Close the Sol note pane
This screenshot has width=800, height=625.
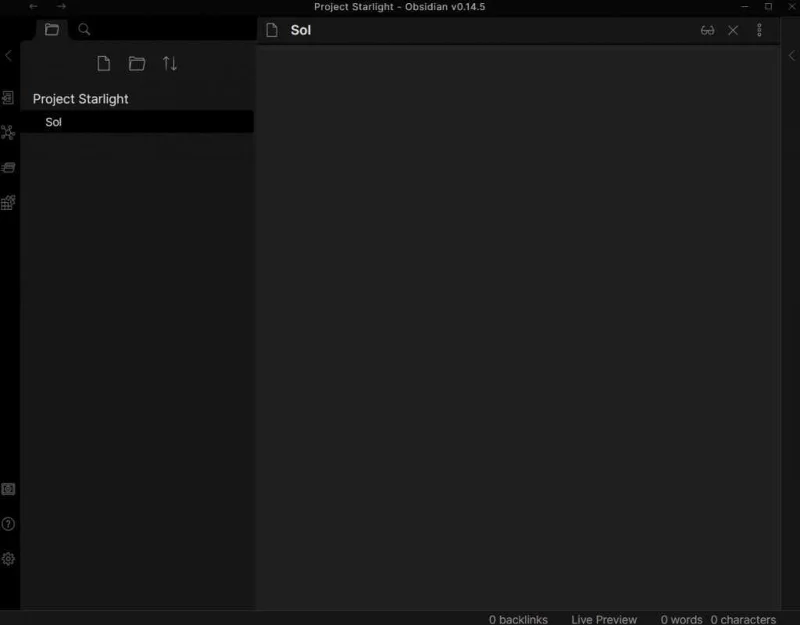tap(733, 31)
